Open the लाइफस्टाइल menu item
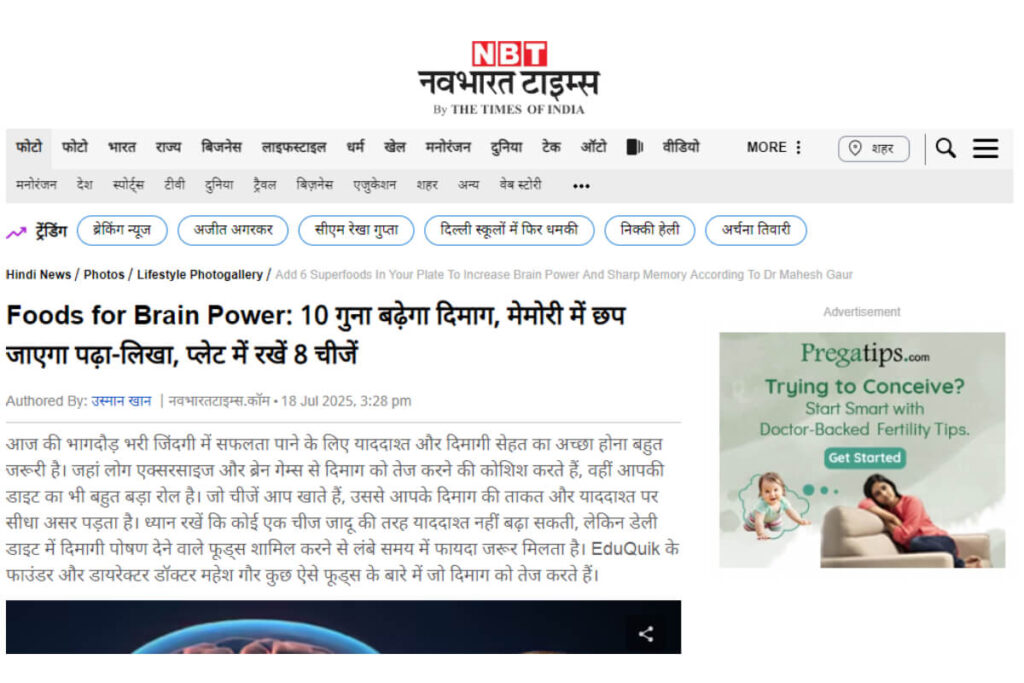 [x=294, y=147]
